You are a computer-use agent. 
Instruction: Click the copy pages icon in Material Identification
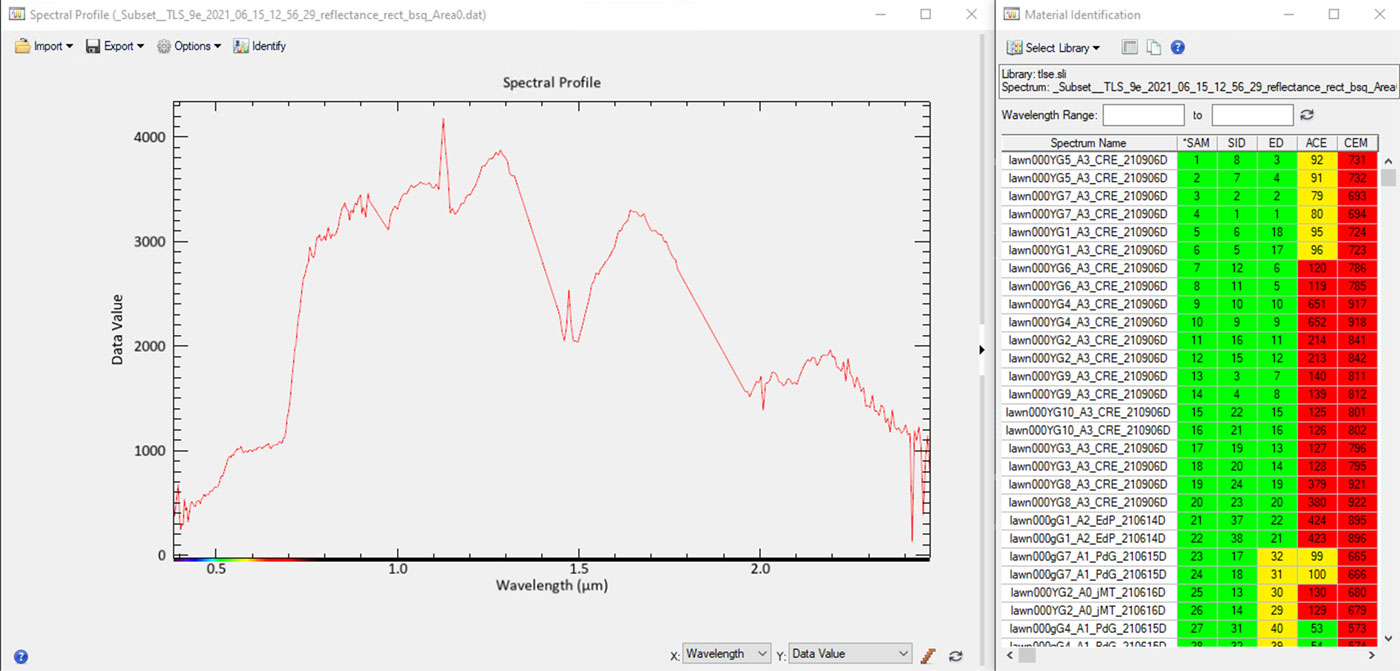coord(1153,47)
